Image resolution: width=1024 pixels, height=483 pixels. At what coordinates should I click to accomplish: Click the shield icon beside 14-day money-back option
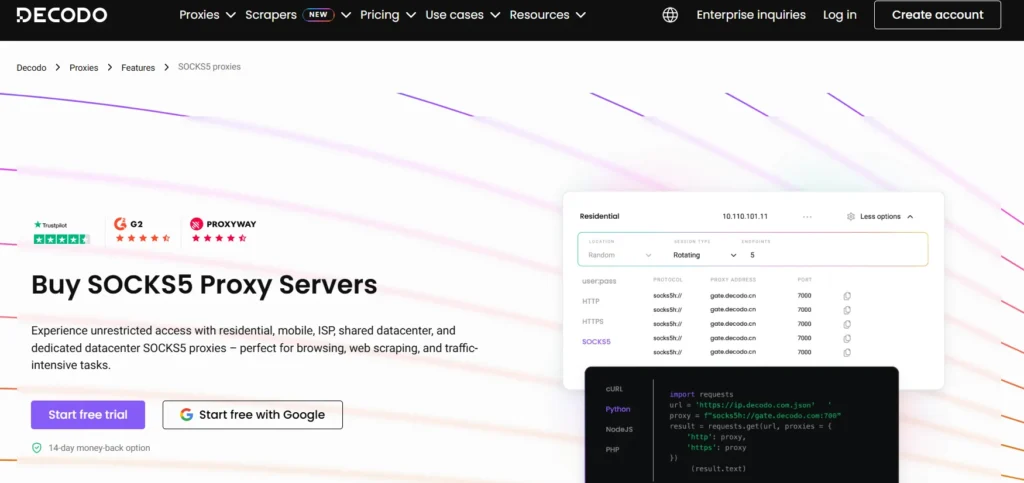(x=37, y=448)
